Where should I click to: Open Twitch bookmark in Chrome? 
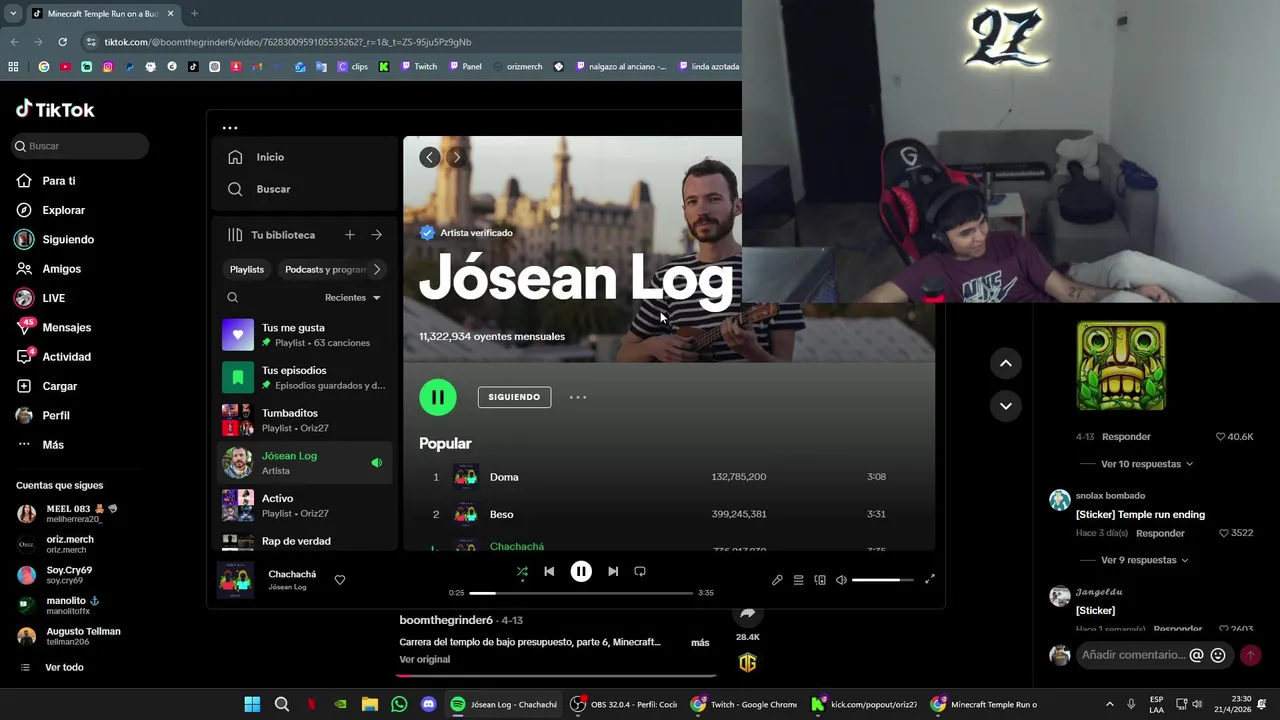418,67
